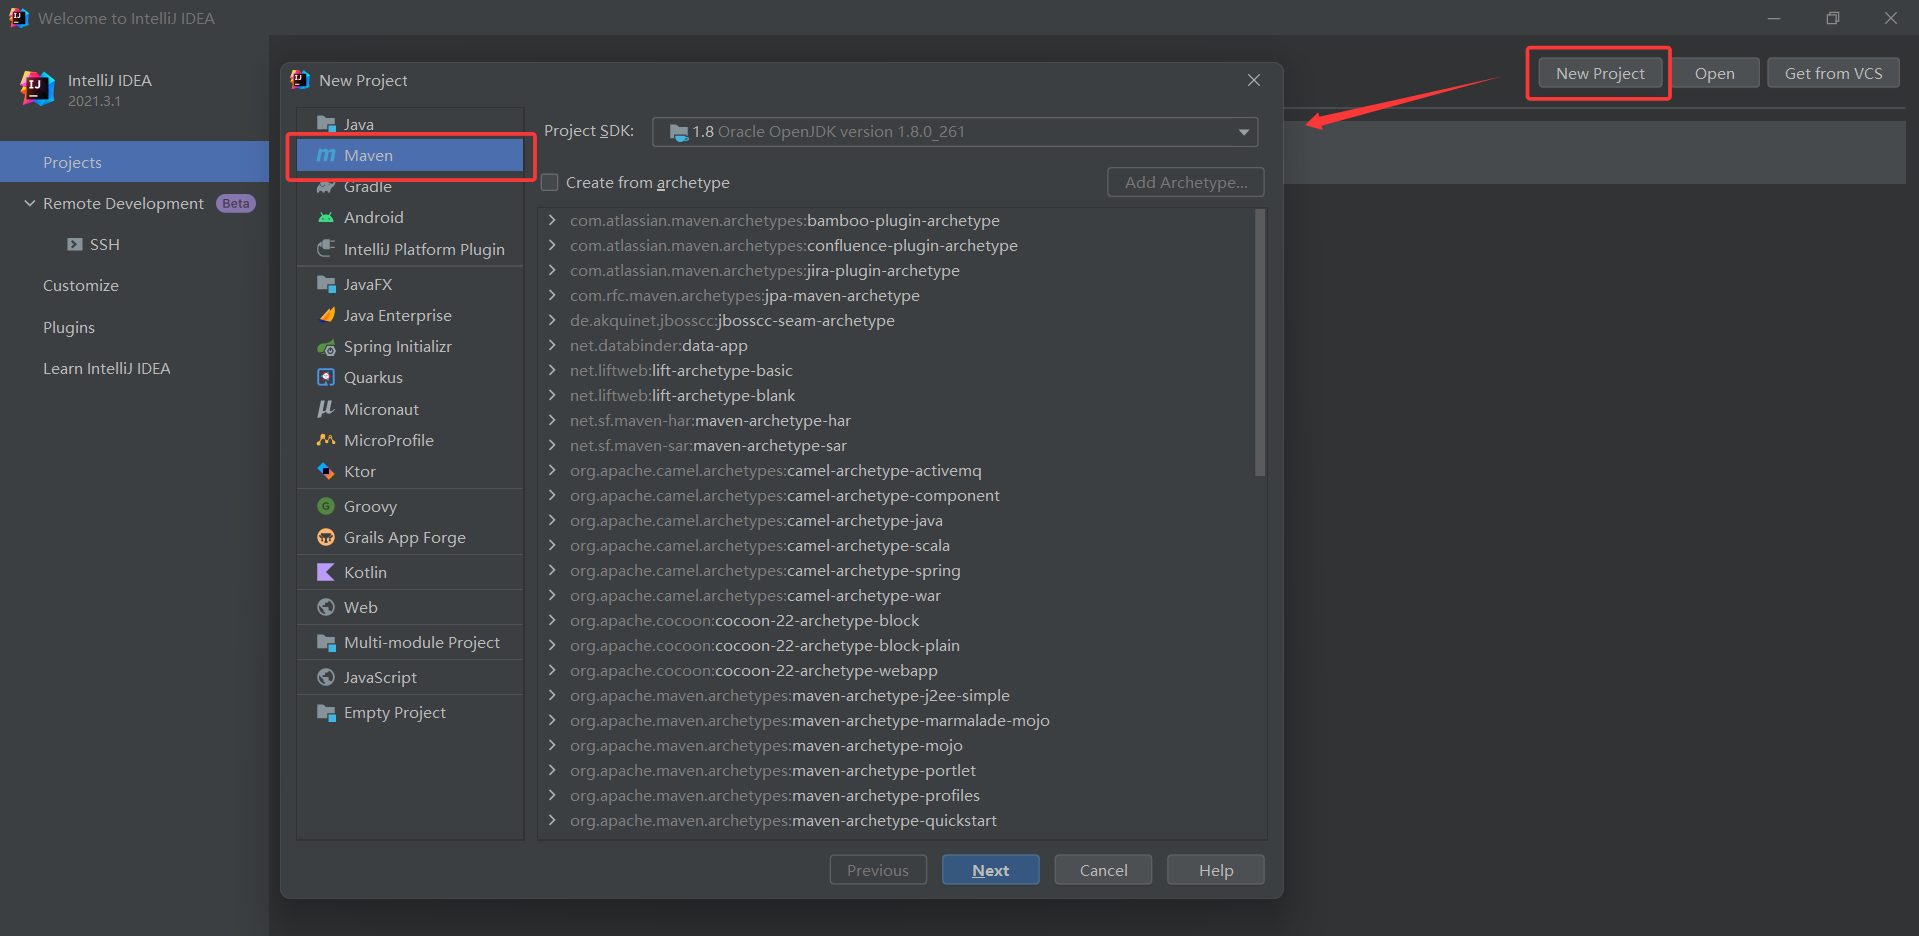
Task: Click the Android robot icon
Action: click(326, 217)
